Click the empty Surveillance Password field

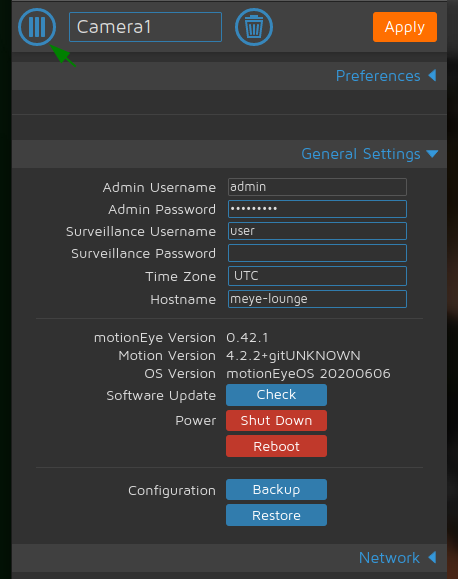click(317, 253)
